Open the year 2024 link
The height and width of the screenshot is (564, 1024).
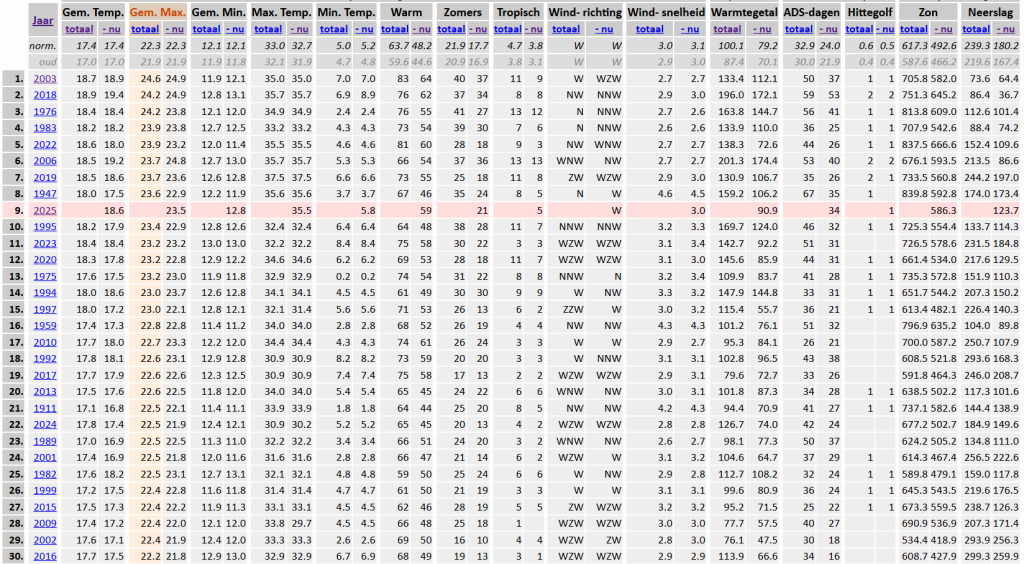45,424
